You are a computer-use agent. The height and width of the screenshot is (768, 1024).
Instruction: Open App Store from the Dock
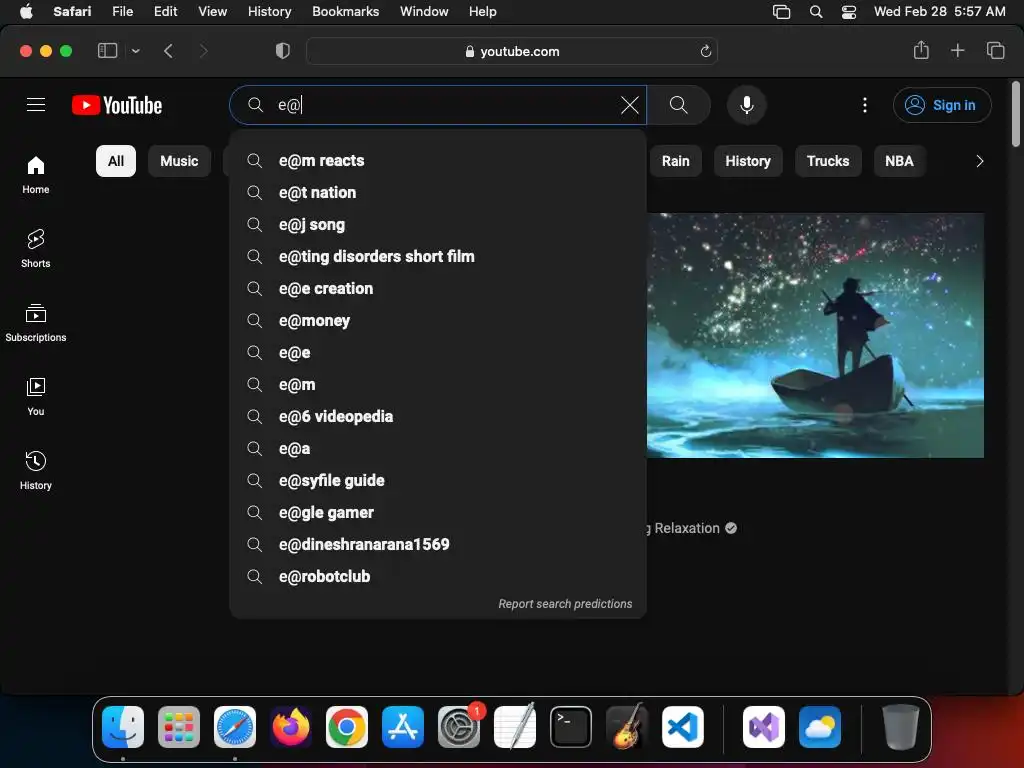click(x=403, y=727)
